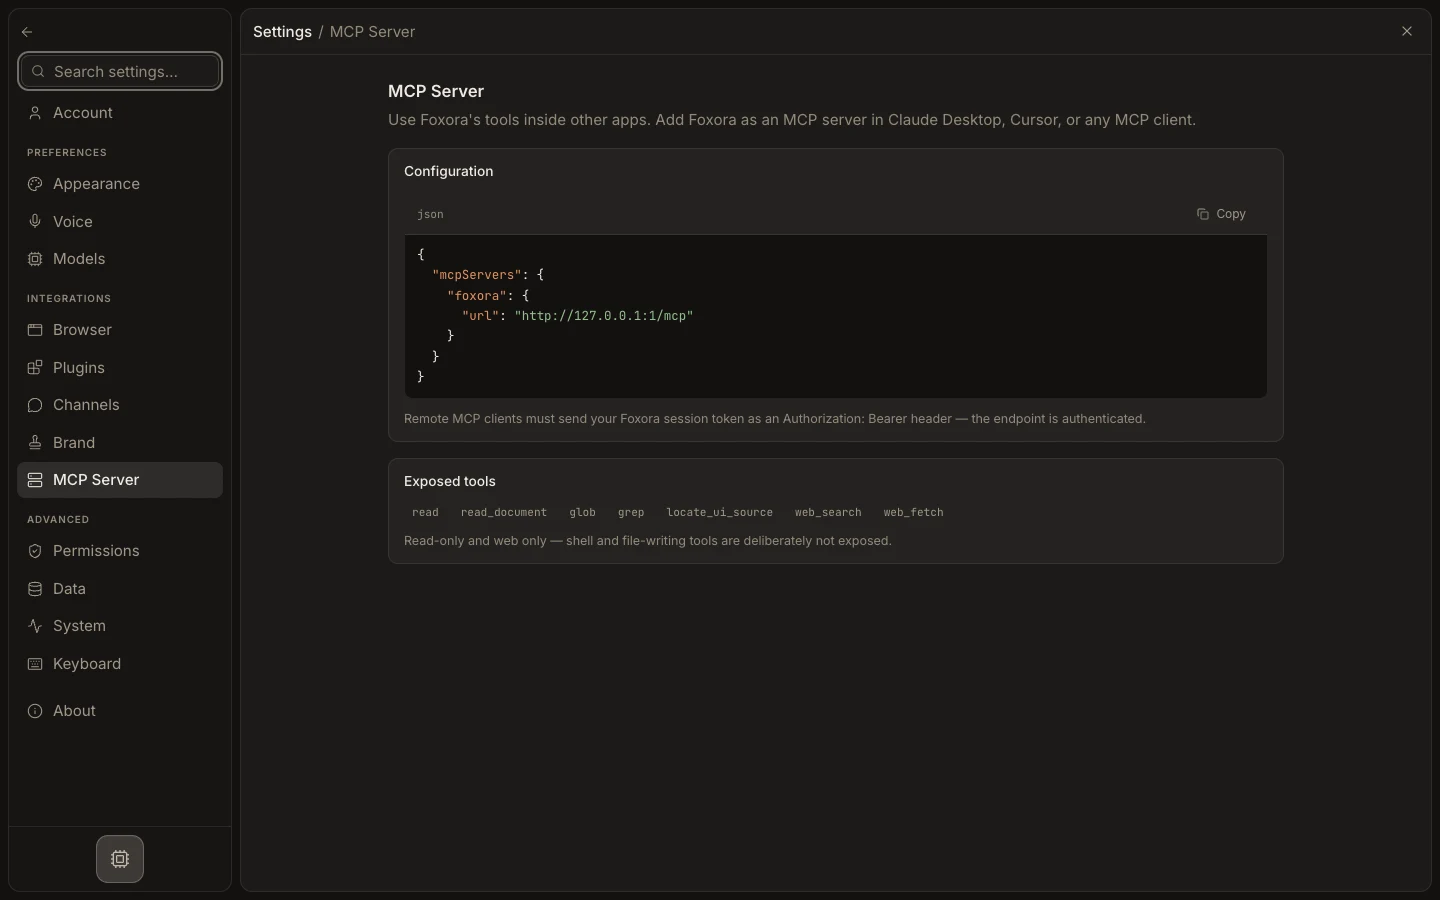This screenshot has width=1440, height=900.
Task: Open Browser integration settings
Action: (120, 330)
